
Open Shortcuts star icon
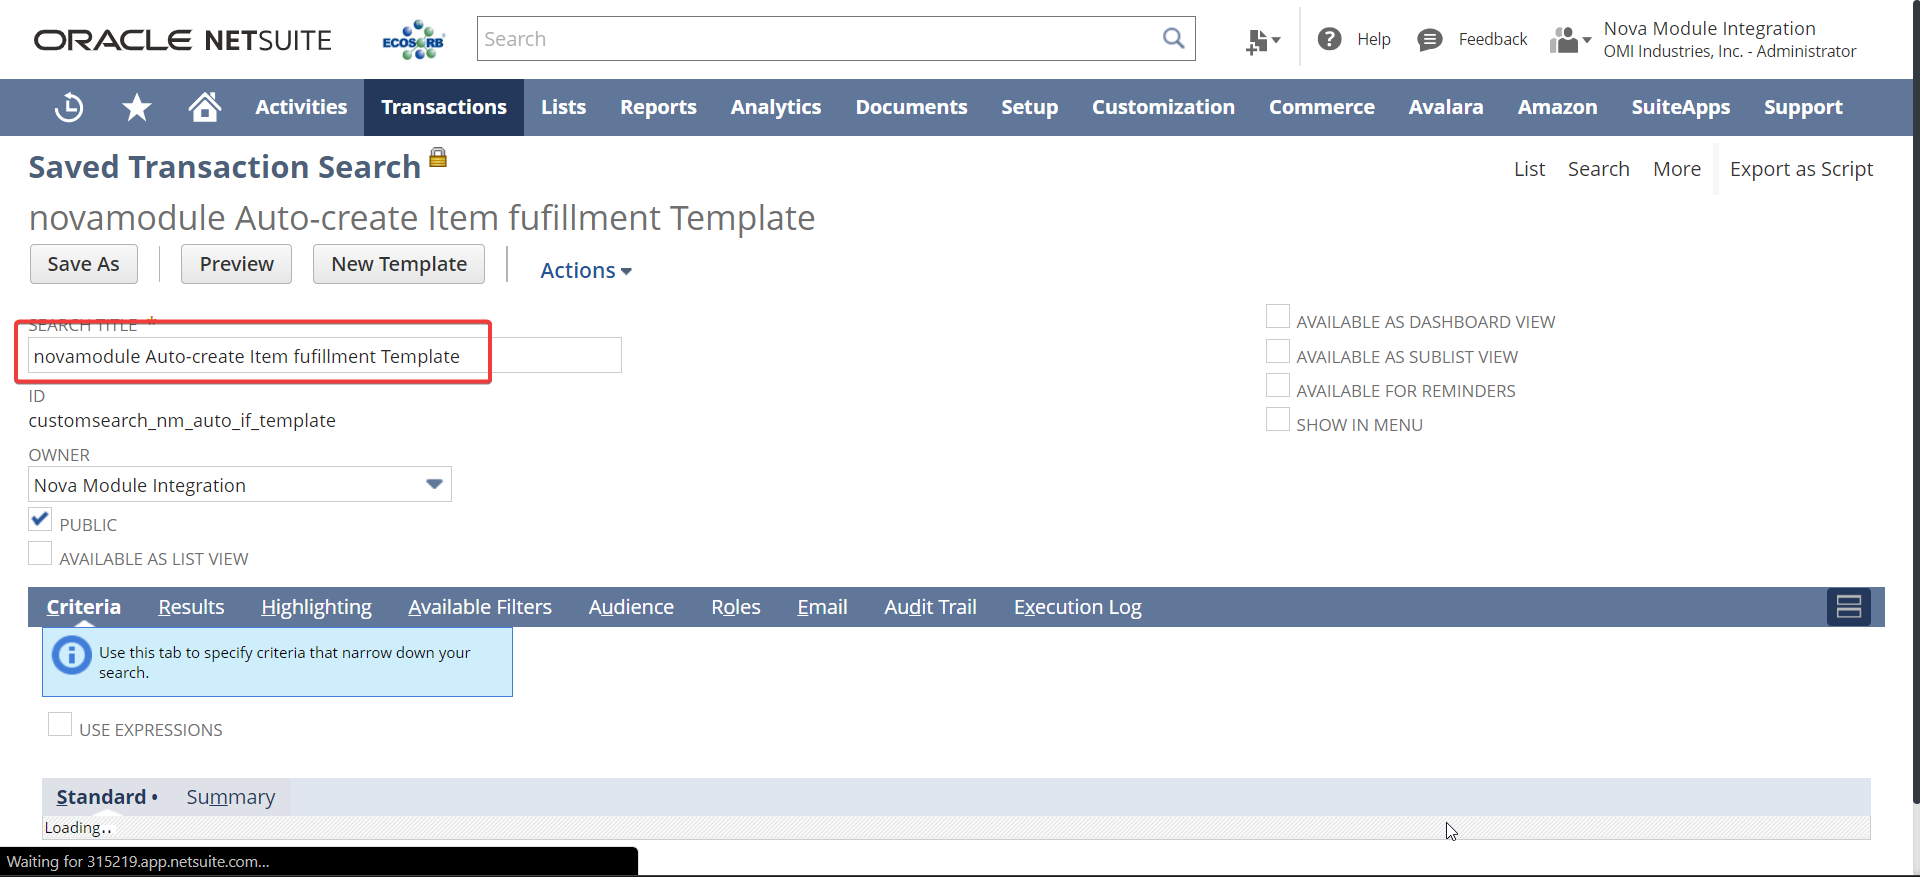137,107
